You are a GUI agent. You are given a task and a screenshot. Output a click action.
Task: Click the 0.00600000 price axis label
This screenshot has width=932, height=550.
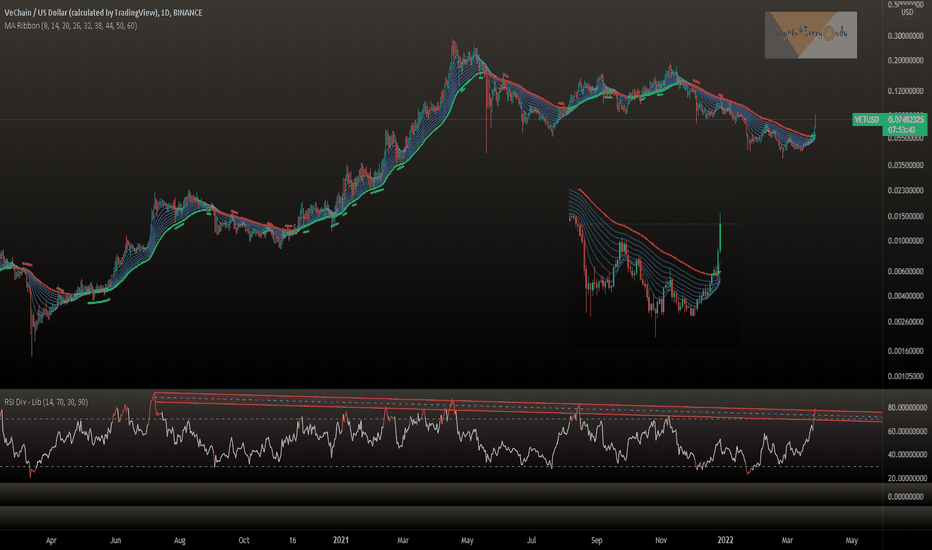pyautogui.click(x=906, y=271)
